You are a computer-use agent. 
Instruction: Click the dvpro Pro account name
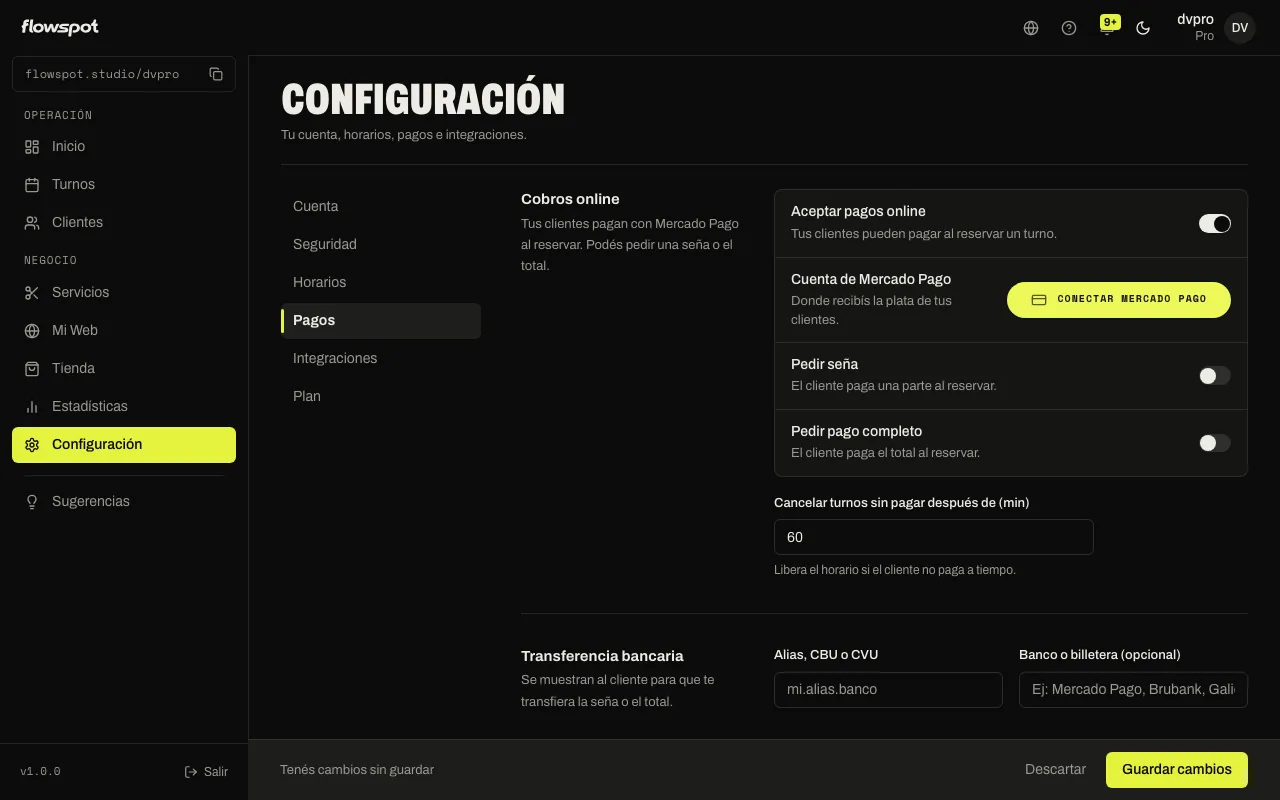(1195, 27)
